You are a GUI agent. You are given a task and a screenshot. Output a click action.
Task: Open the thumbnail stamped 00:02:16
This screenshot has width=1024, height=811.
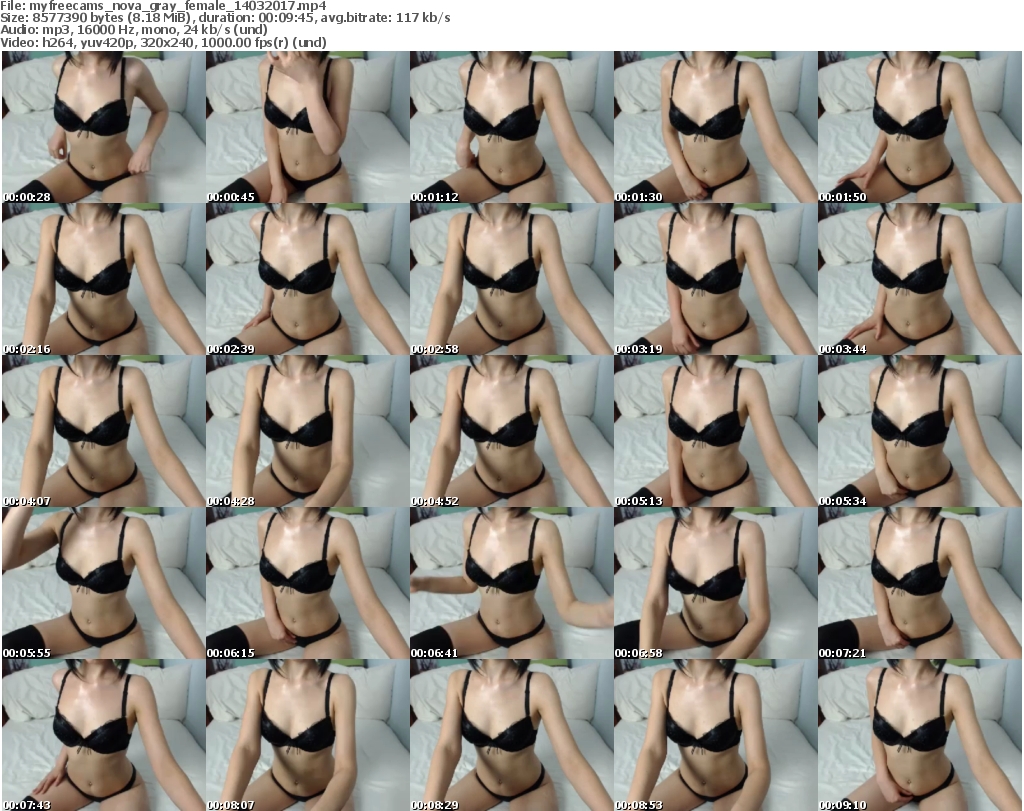pos(104,279)
